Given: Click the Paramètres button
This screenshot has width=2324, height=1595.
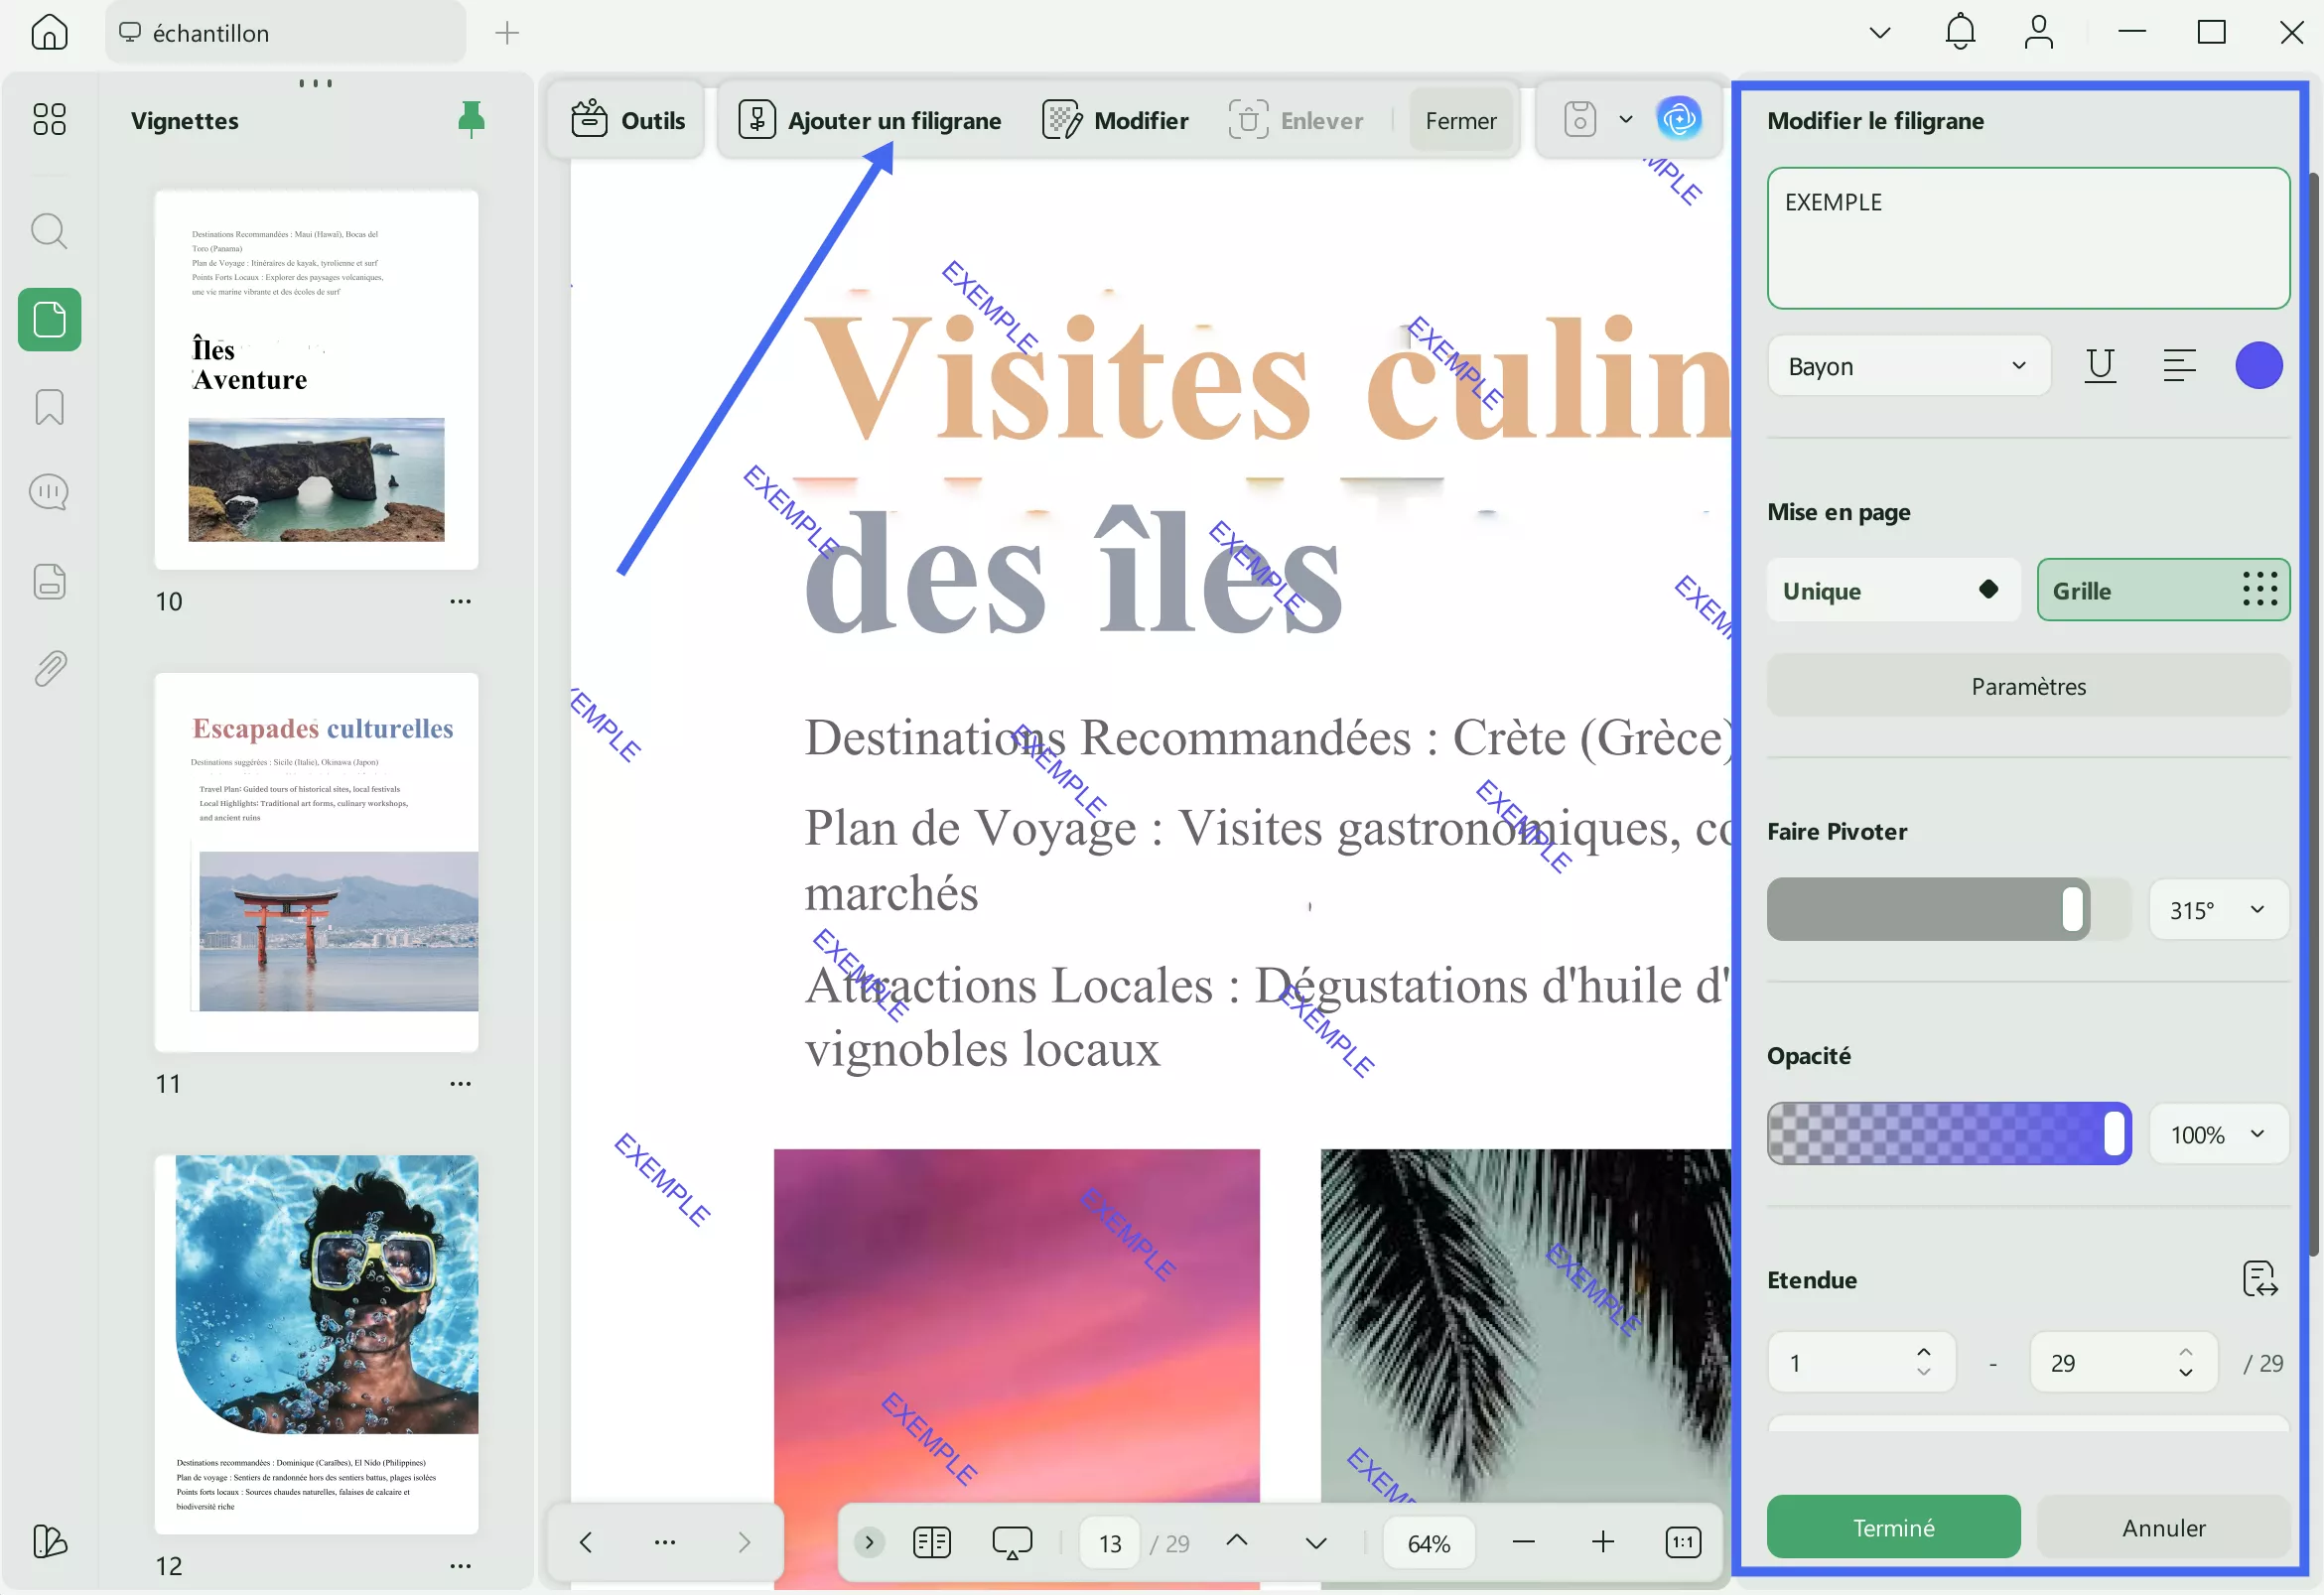Looking at the screenshot, I should coord(2028,686).
